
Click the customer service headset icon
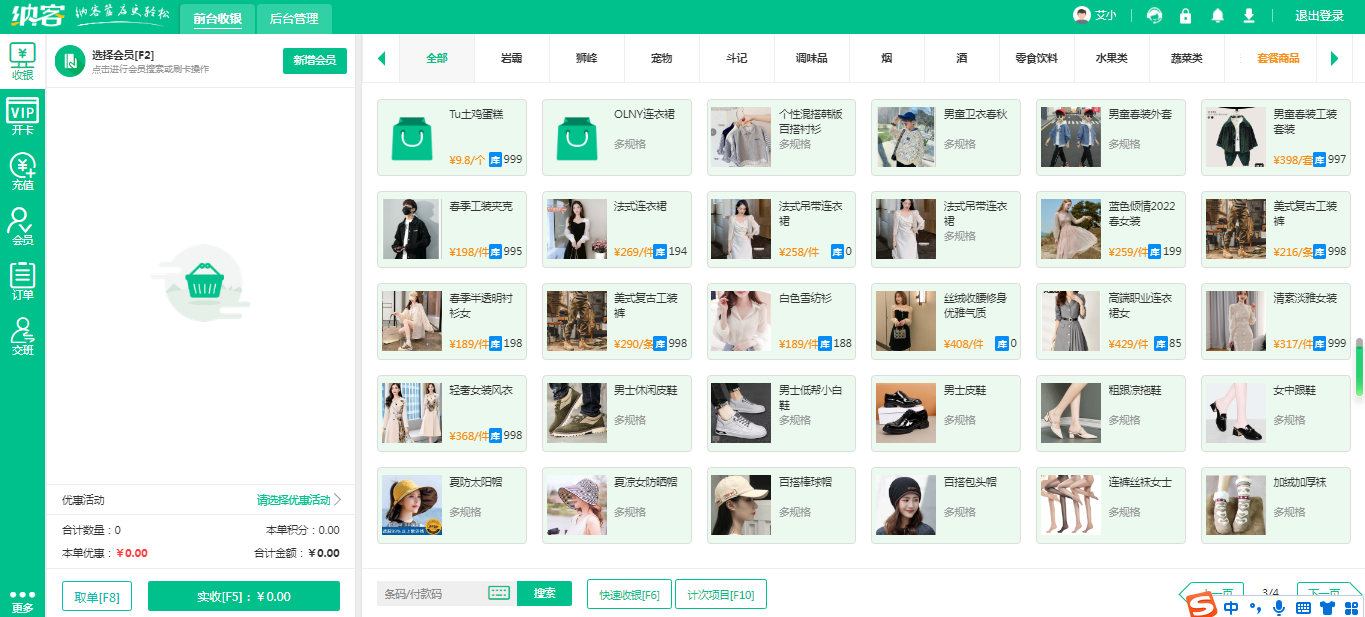[1154, 15]
